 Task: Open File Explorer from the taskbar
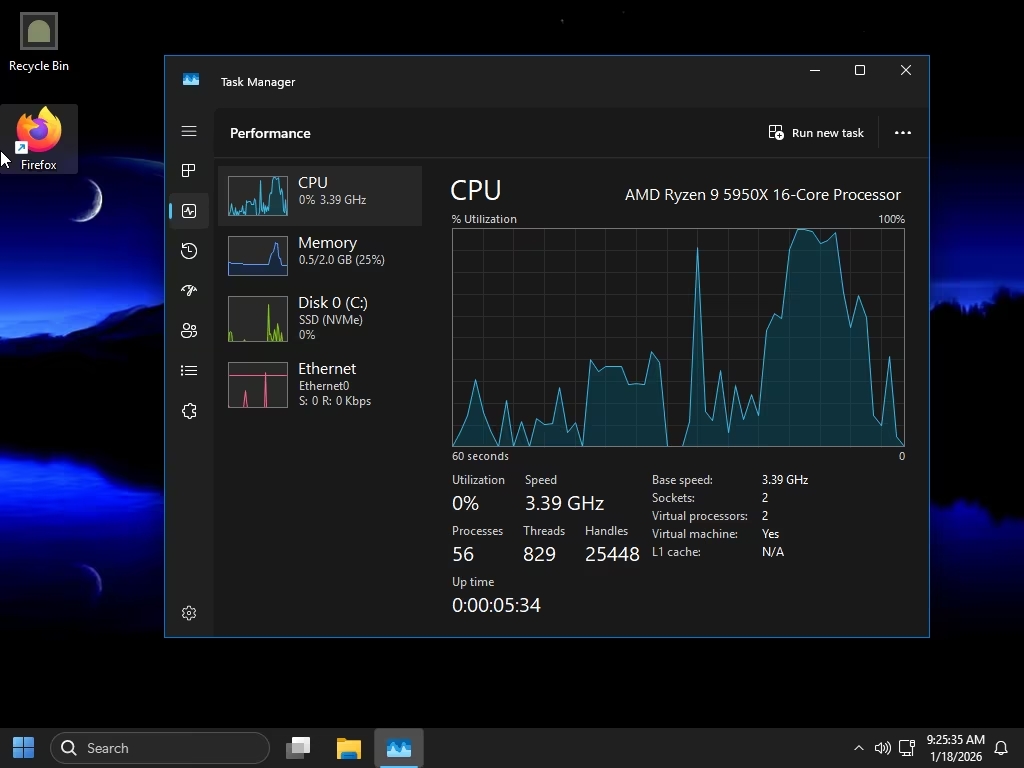click(x=348, y=748)
